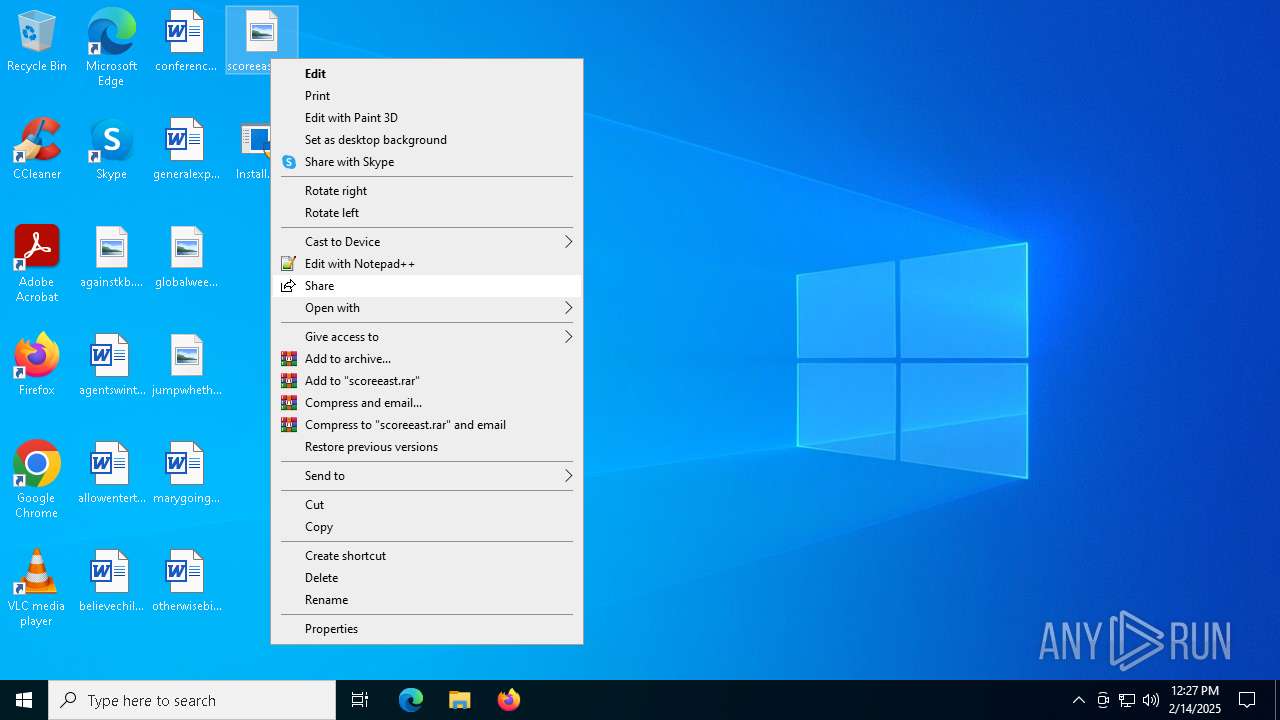
Task: Select Set as desktop background
Action: [427, 140]
